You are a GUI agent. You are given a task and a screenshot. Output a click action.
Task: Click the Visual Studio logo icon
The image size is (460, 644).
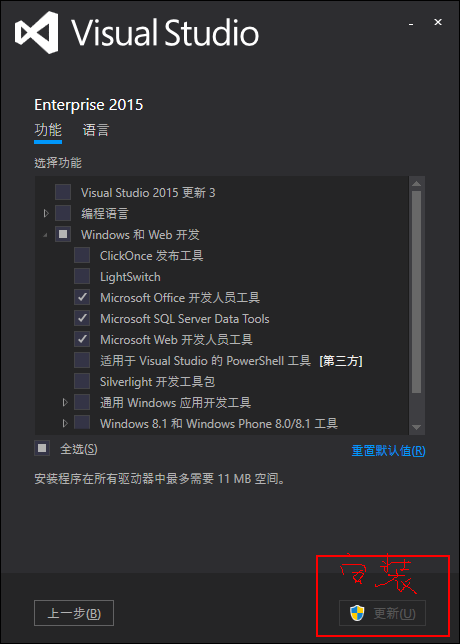tap(37, 32)
